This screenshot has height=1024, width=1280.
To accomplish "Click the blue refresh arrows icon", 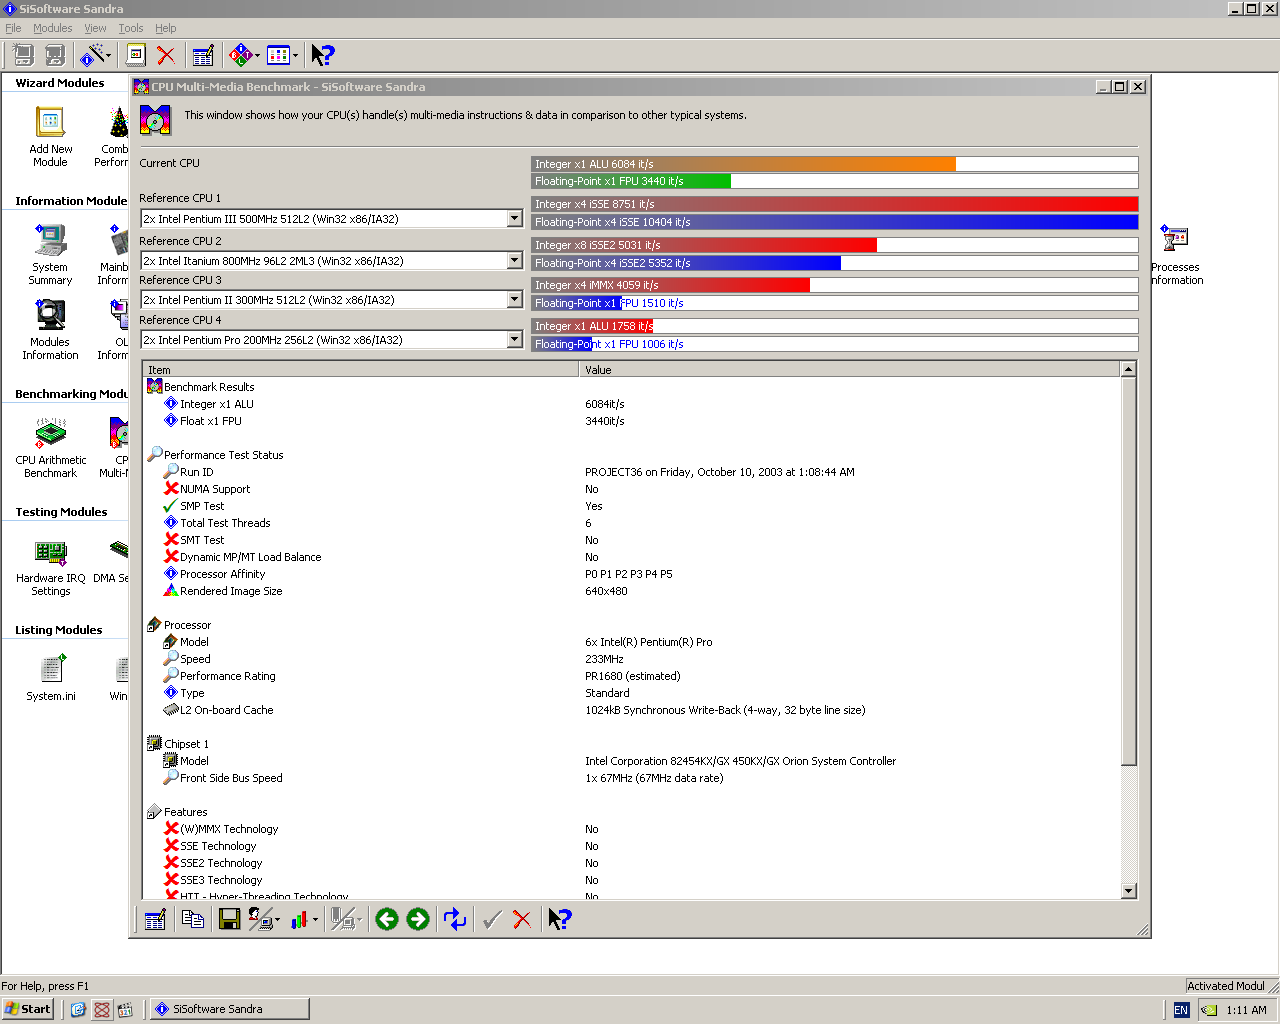I will click(455, 919).
